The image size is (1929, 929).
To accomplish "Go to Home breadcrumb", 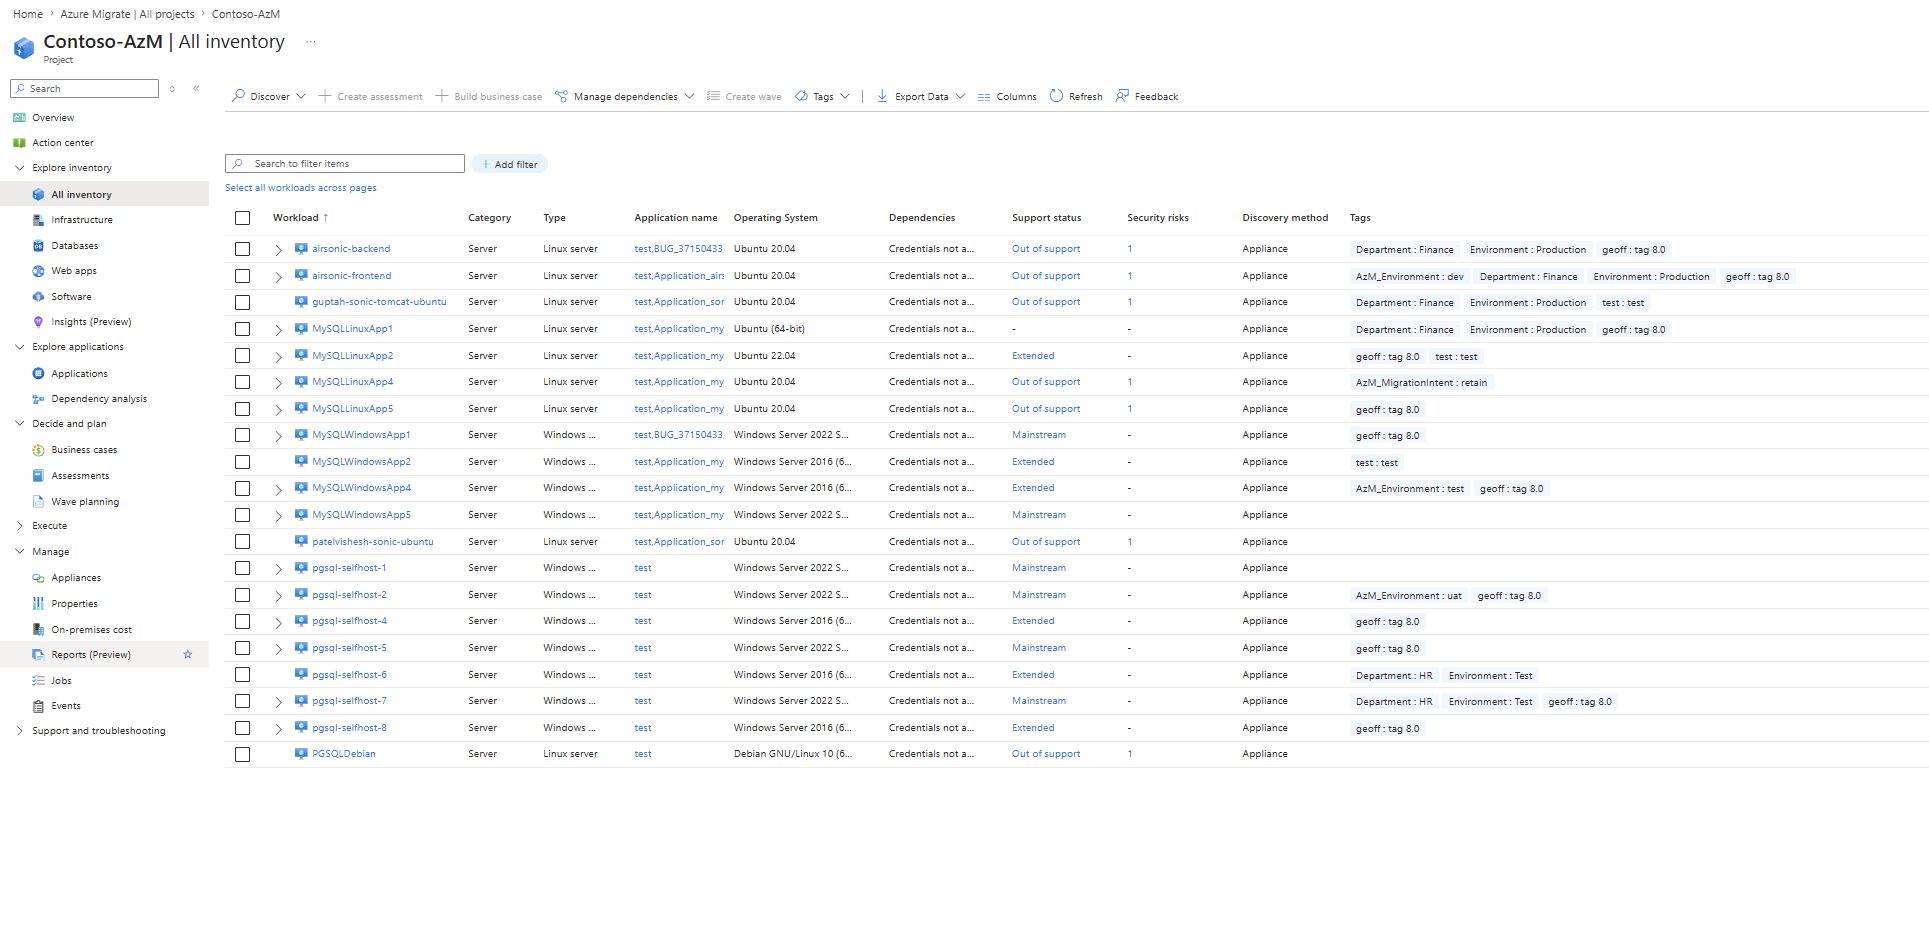I will pyautogui.click(x=28, y=14).
